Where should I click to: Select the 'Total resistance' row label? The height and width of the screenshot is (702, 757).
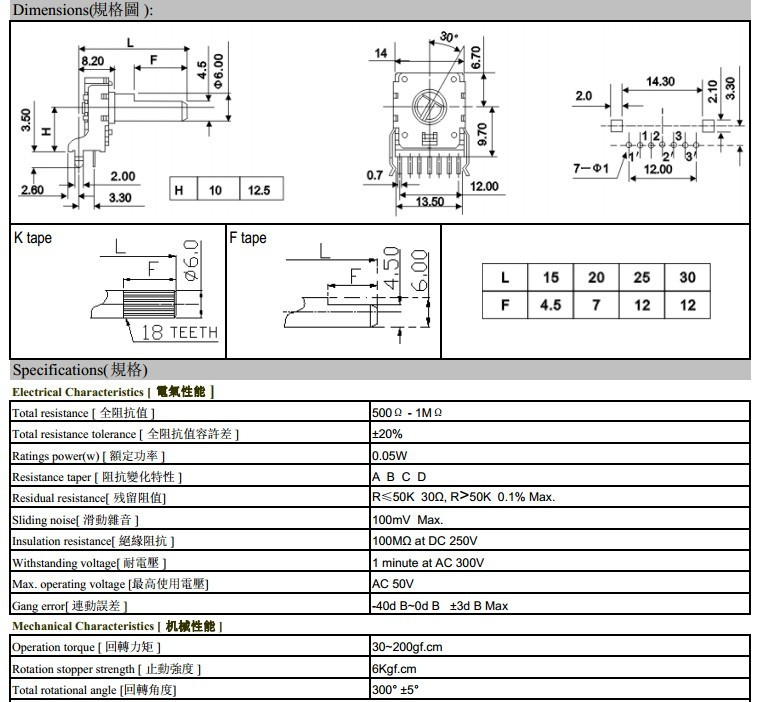[83, 413]
